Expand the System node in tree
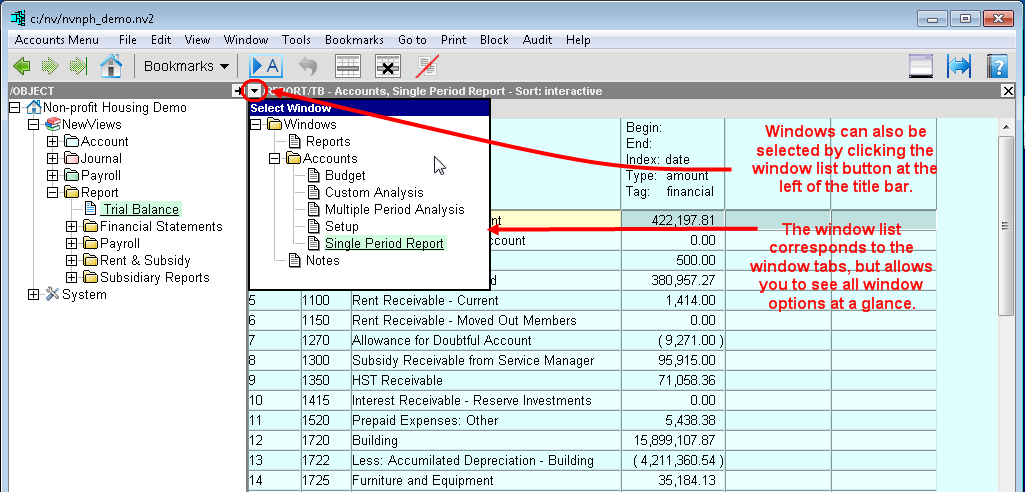Viewport: 1025px width, 492px height. point(34,295)
